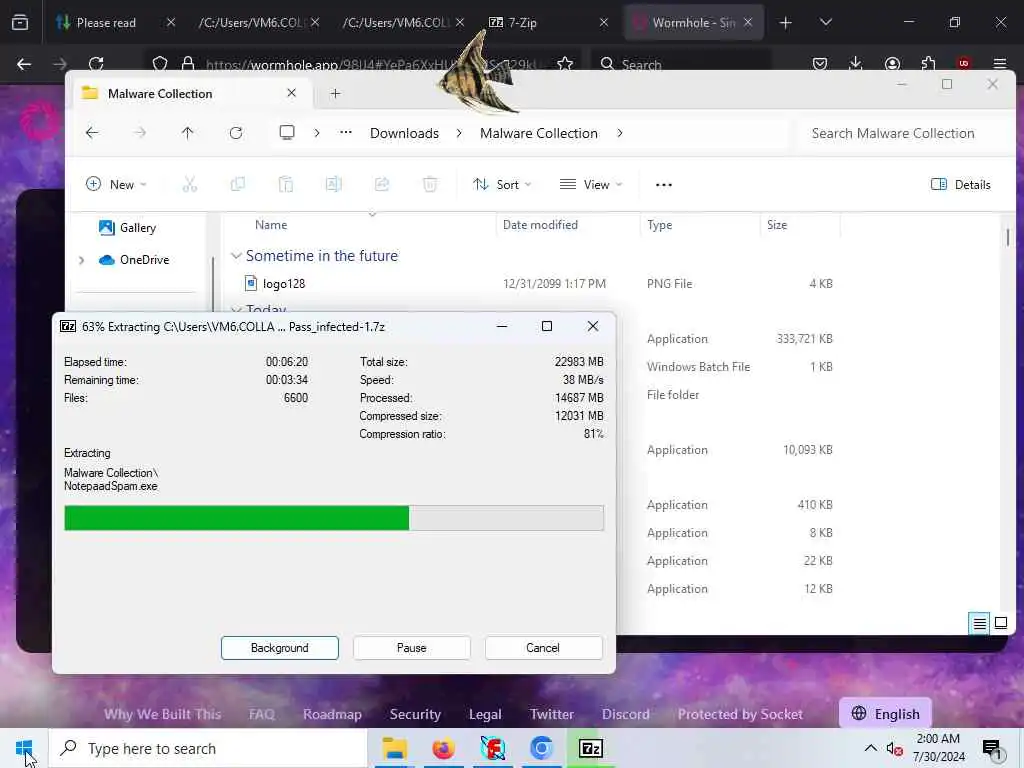The height and width of the screenshot is (768, 1024).
Task: Open 7-Zip from the taskbar
Action: [590, 748]
